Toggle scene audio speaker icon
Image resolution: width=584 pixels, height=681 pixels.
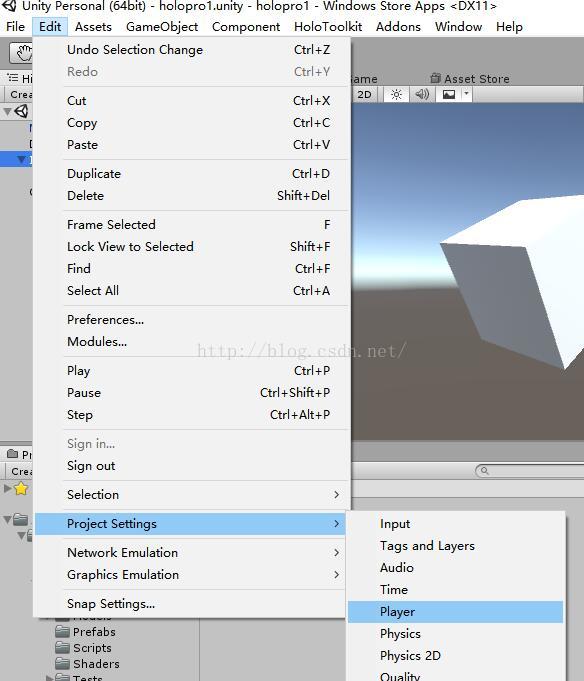422,94
